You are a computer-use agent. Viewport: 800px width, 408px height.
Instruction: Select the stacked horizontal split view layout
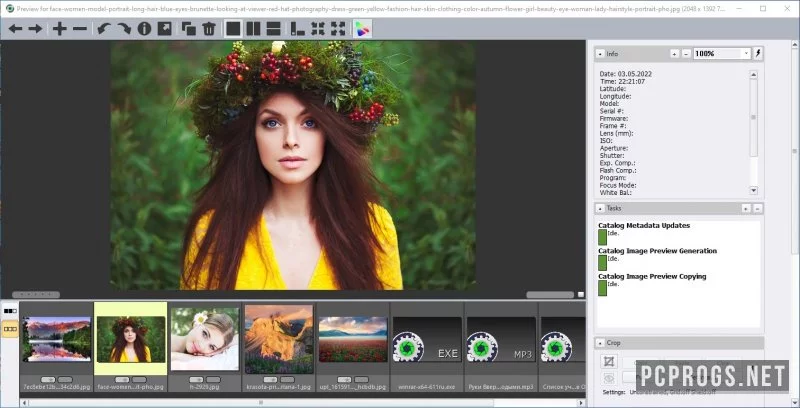(273, 29)
